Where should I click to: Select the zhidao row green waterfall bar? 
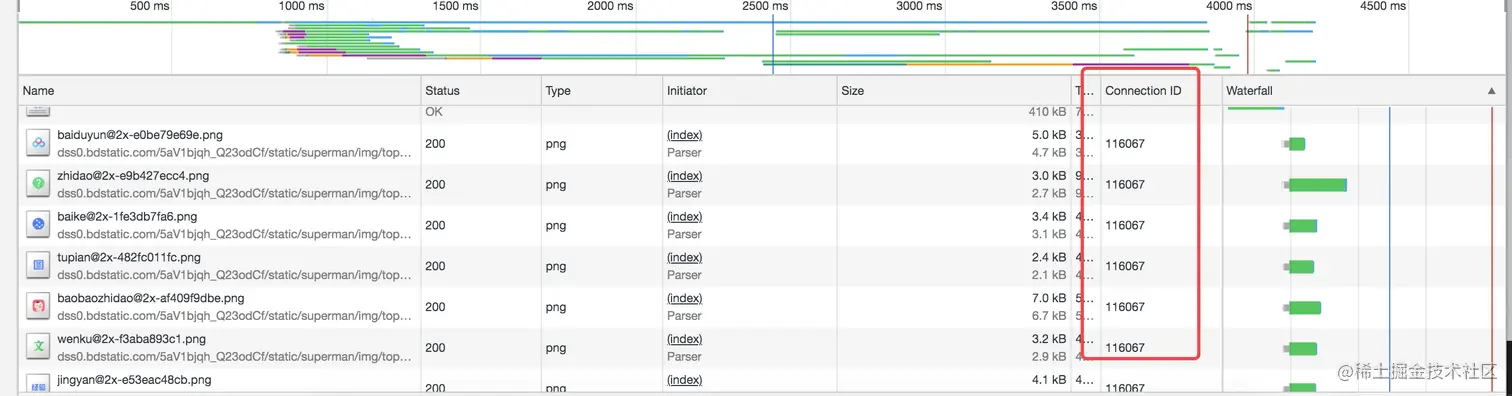click(1317, 185)
